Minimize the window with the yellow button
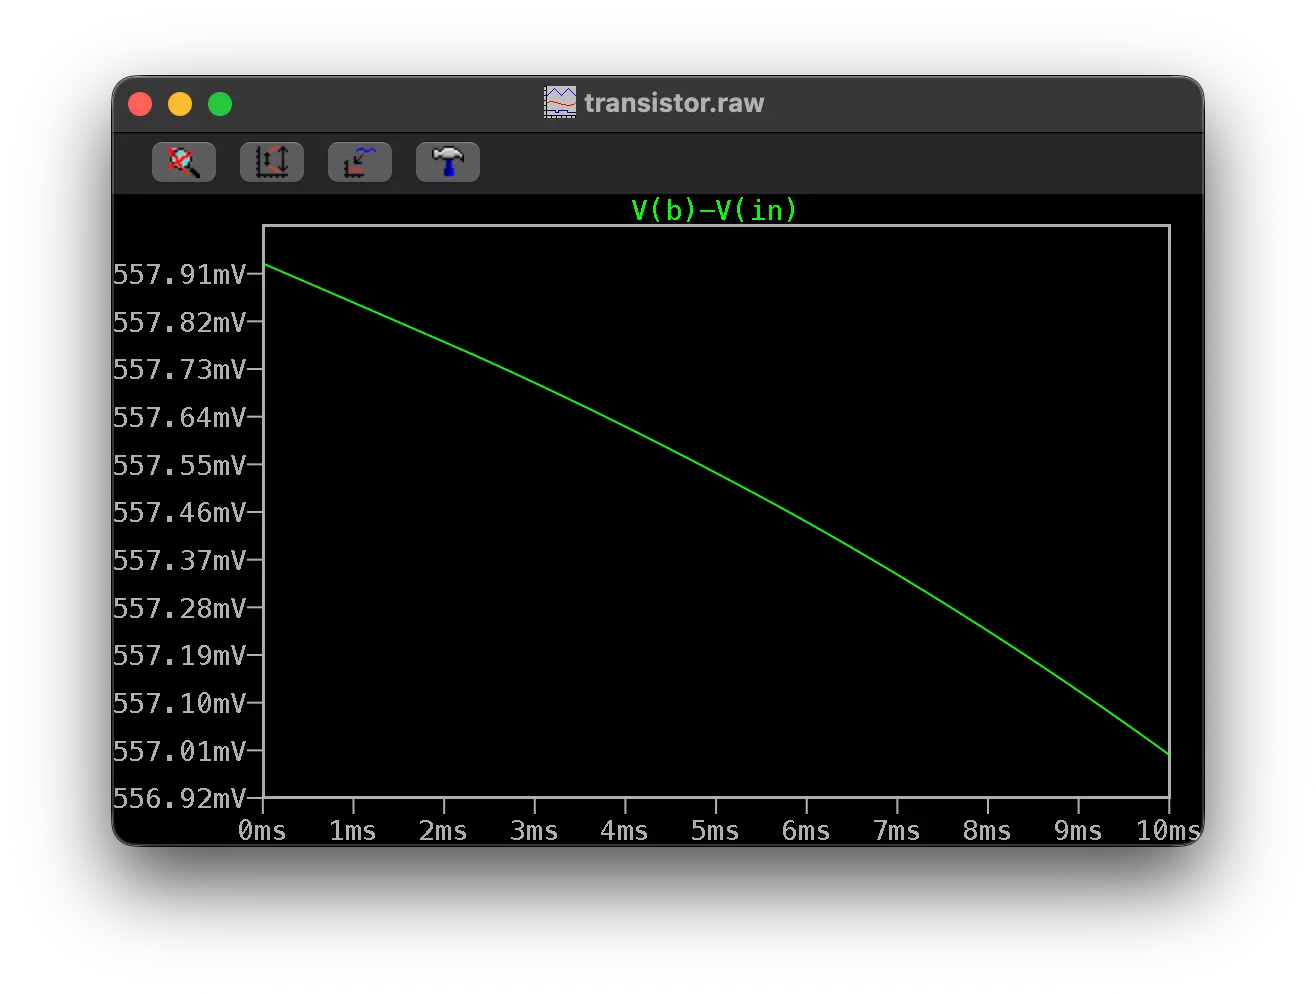This screenshot has width=1316, height=994. (180, 104)
